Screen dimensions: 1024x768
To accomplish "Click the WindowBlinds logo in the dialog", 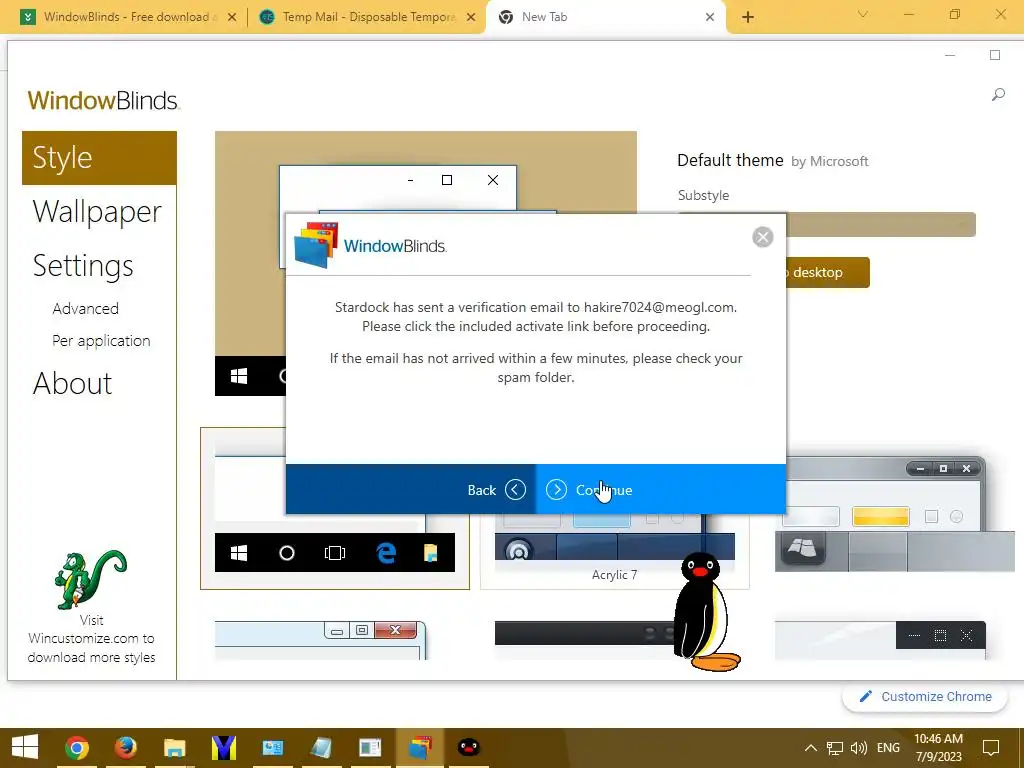I will pyautogui.click(x=370, y=246).
